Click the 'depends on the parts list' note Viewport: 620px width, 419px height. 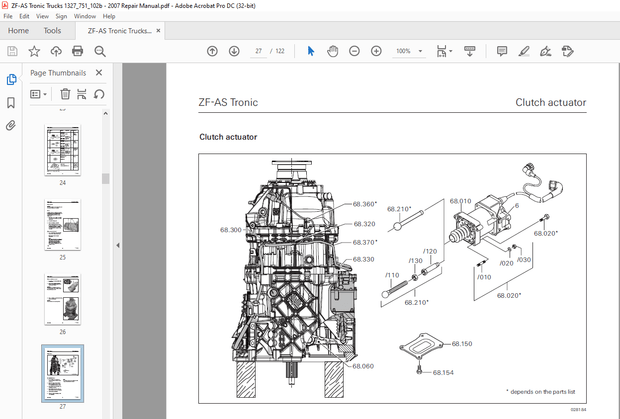[541, 392]
